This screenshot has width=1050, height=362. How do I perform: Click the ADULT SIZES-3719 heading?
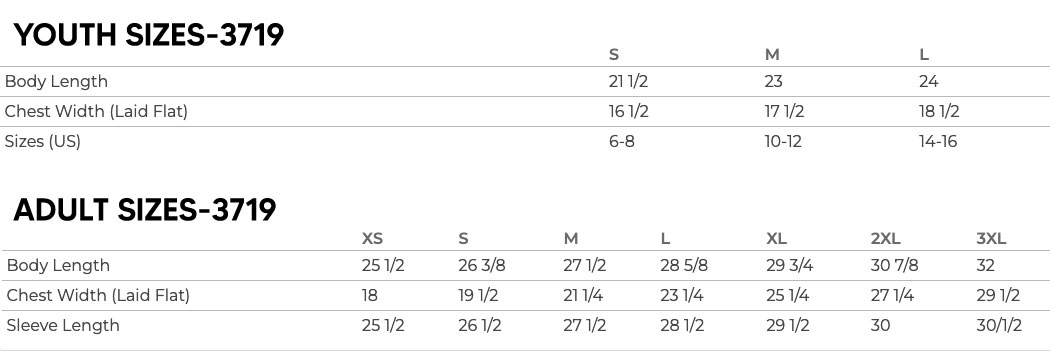145,210
